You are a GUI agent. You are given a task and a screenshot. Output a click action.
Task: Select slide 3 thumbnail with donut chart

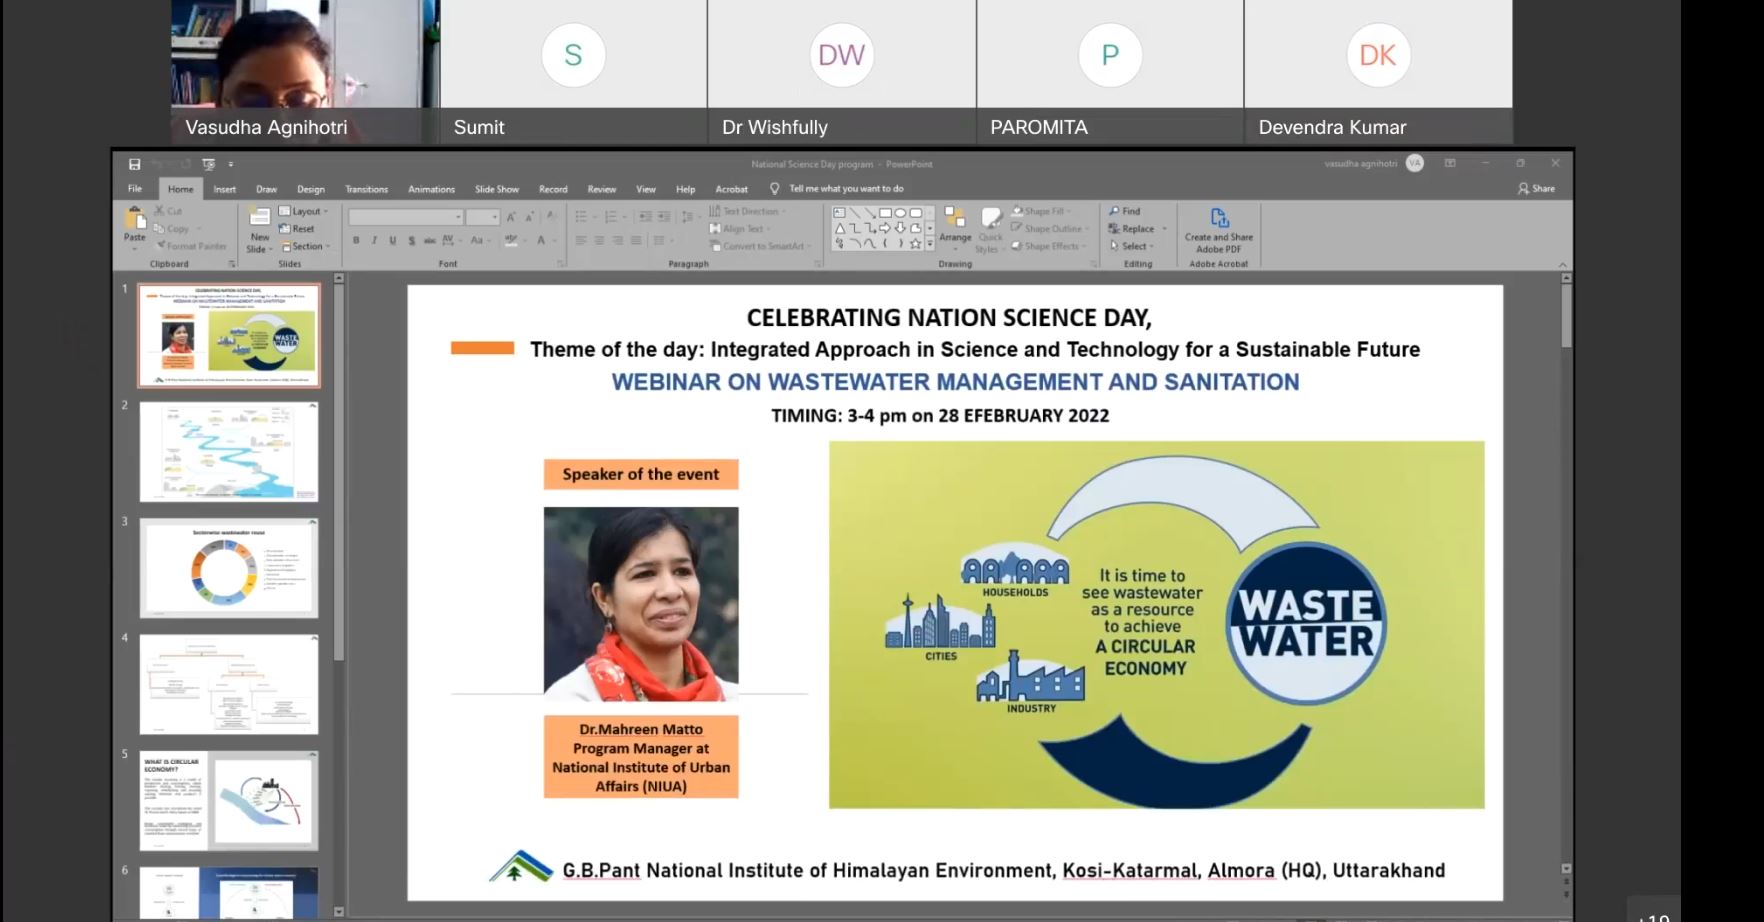(229, 568)
